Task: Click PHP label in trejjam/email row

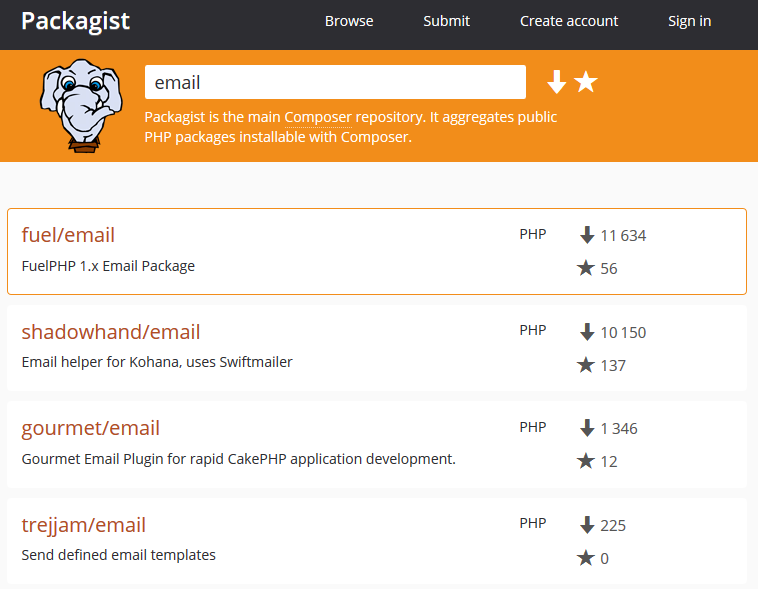Action: click(x=533, y=523)
